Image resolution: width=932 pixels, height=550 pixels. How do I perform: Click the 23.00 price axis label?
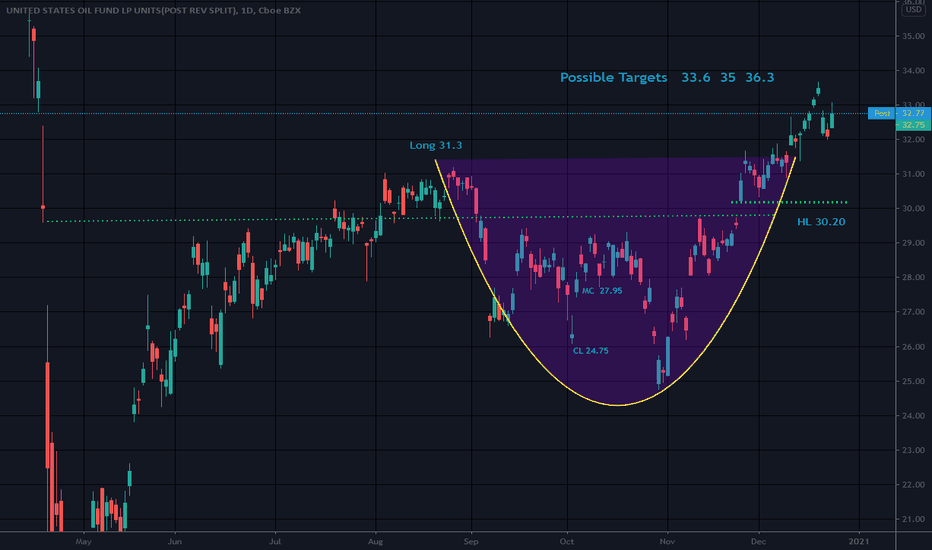(913, 450)
